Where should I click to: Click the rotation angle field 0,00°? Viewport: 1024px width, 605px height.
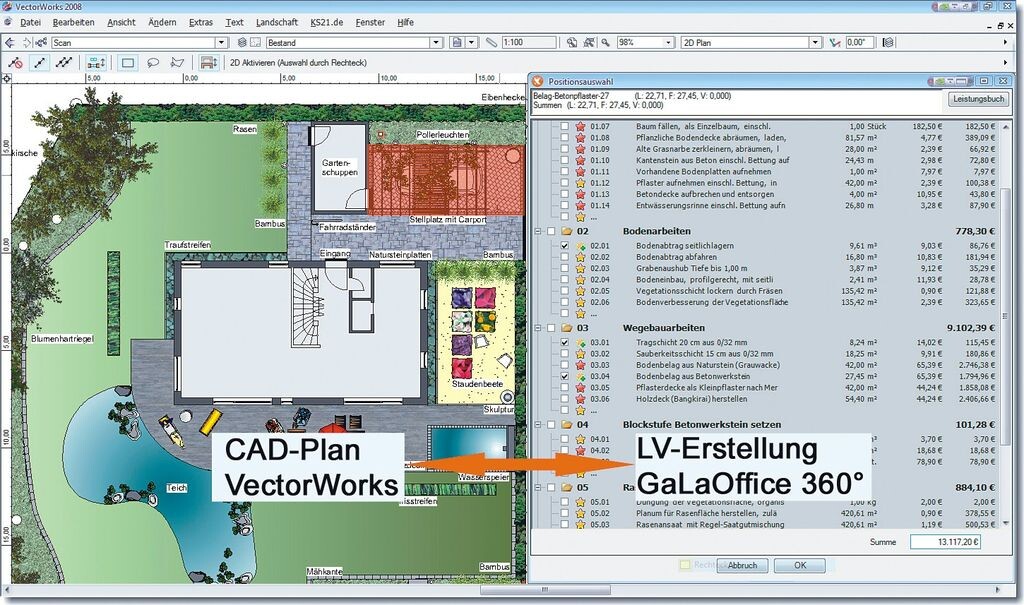859,42
